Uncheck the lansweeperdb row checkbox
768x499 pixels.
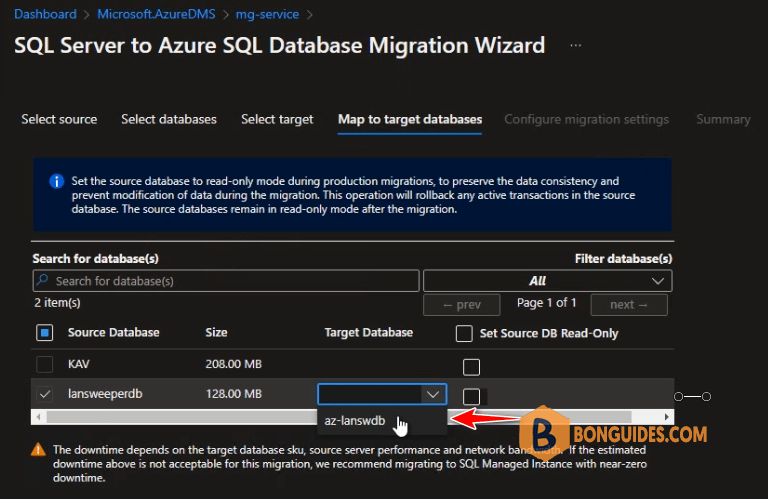pyautogui.click(x=45, y=394)
